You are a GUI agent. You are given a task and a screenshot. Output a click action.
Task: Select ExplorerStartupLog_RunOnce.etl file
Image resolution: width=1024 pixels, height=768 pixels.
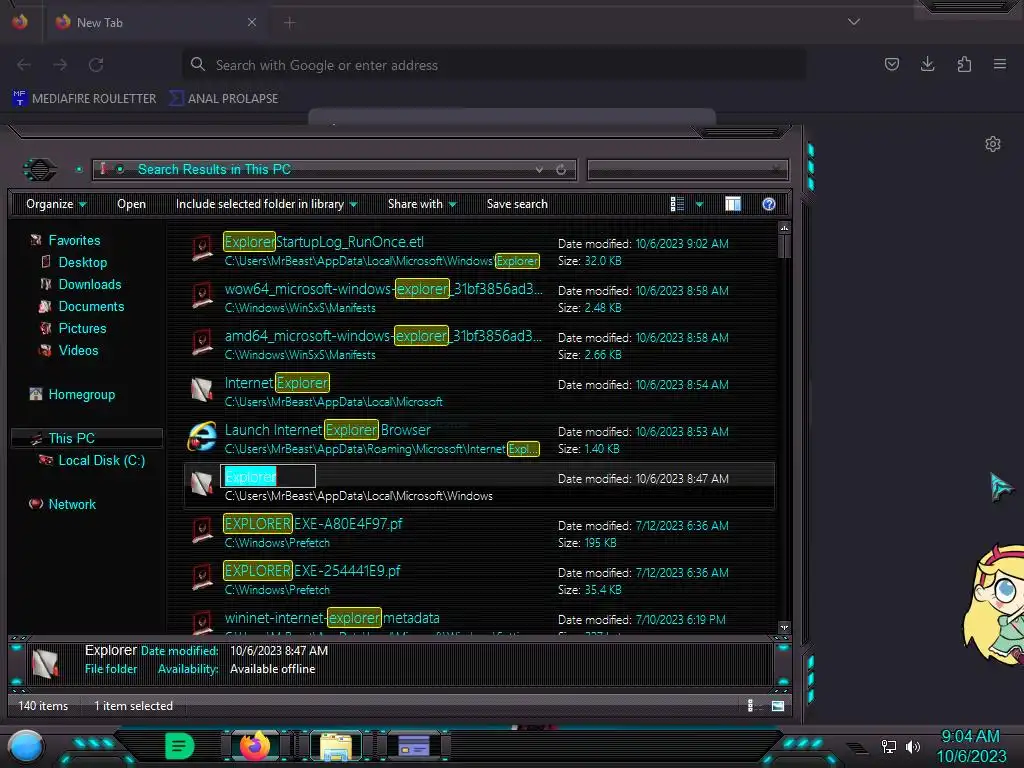pos(480,251)
